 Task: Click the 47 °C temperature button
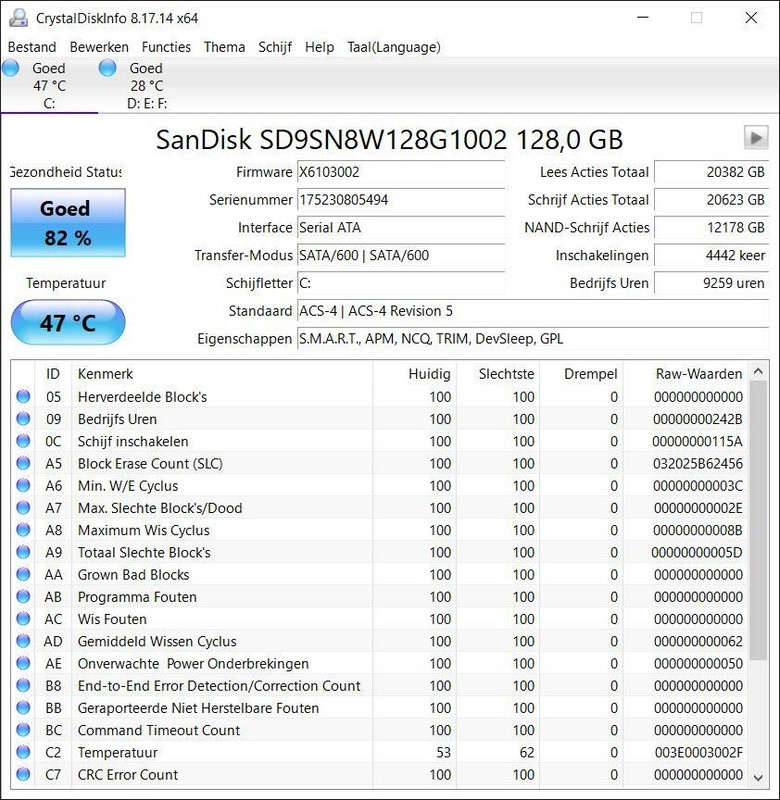67,323
